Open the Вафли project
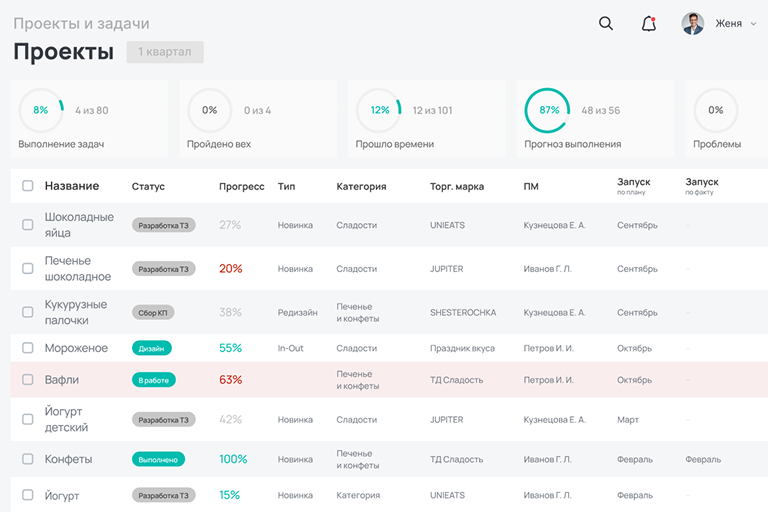Viewport: 768px width, 512px height. [x=61, y=380]
